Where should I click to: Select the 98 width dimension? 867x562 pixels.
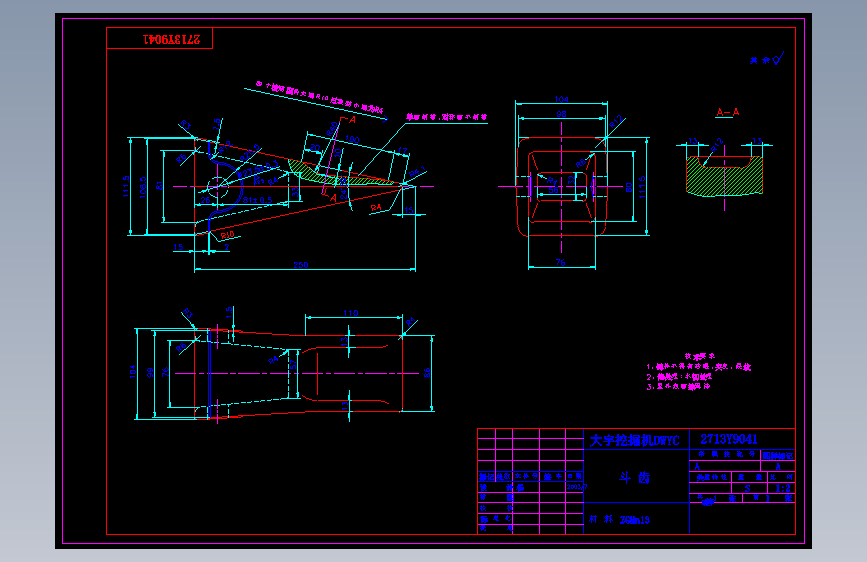tap(561, 114)
